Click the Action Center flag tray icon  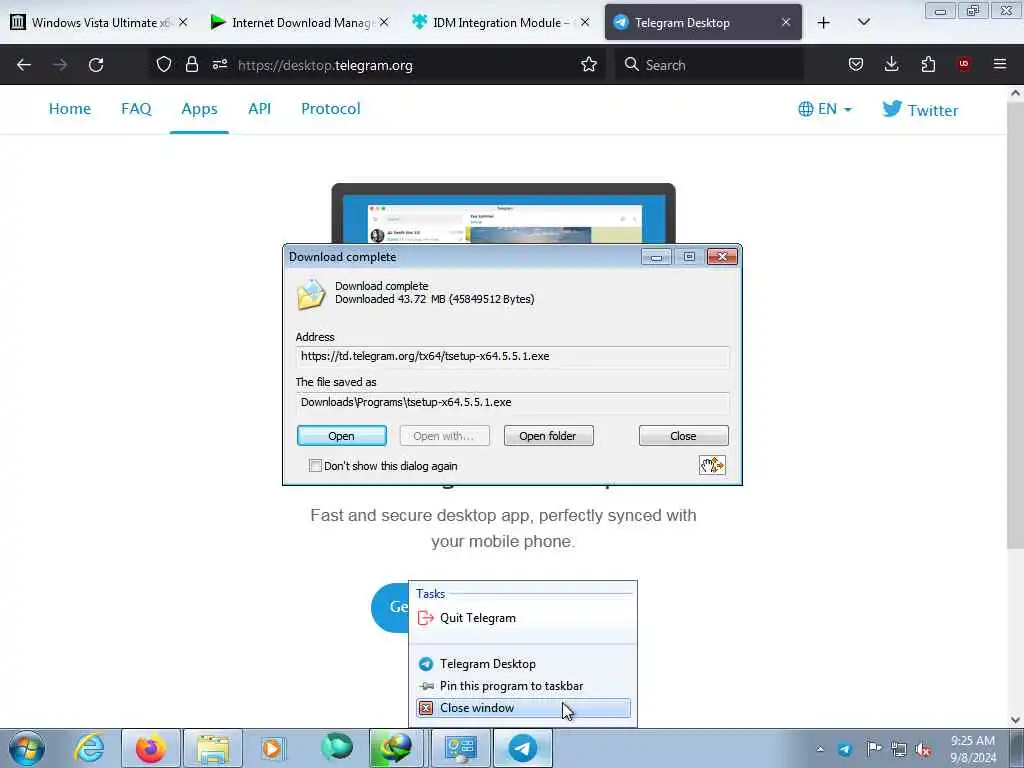coord(874,749)
